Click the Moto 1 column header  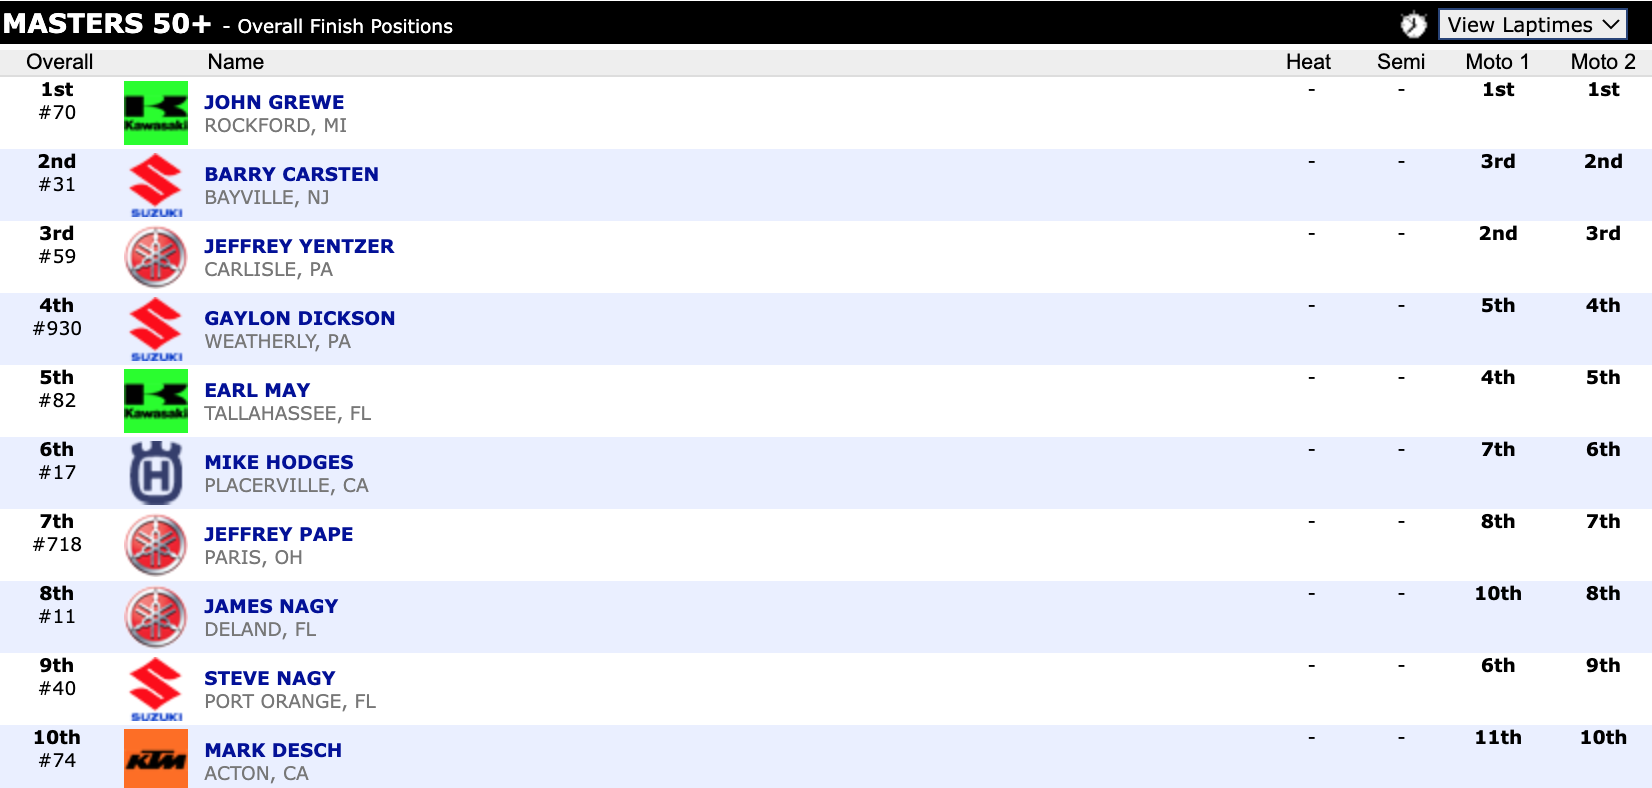point(1497,62)
